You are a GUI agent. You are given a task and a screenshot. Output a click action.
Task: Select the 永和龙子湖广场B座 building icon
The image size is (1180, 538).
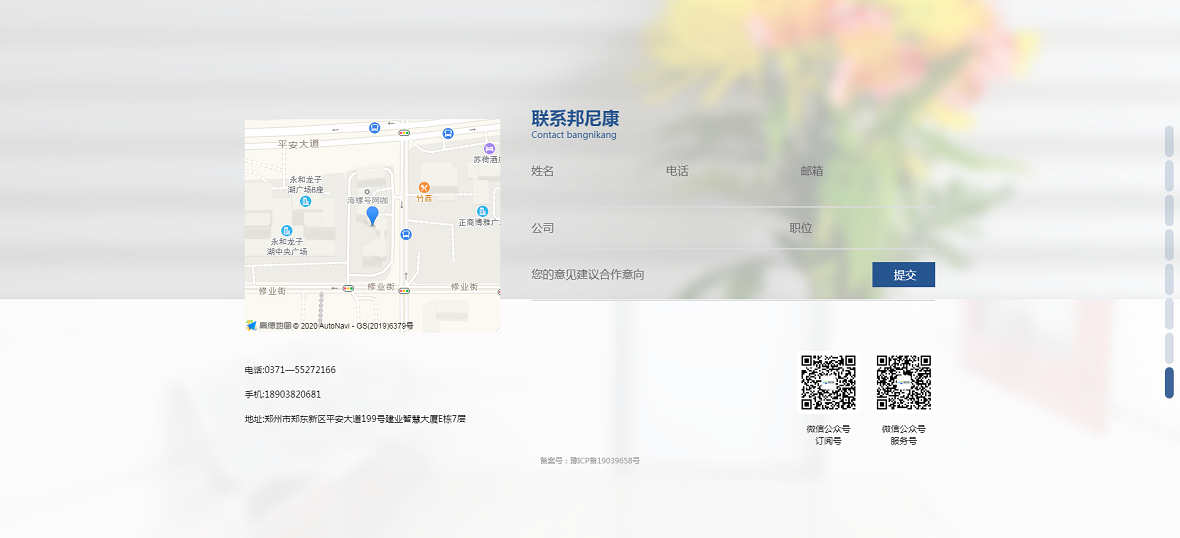305,201
